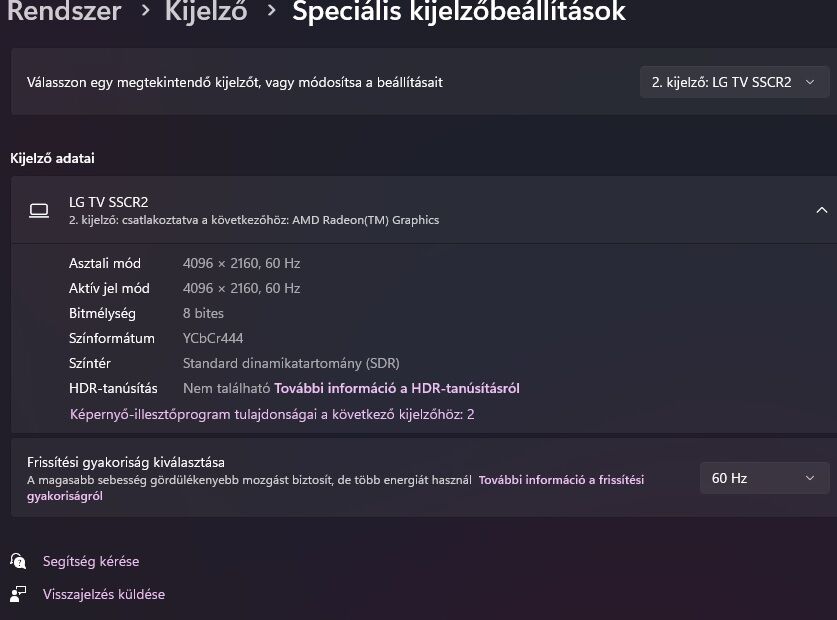
Task: Click the Frissítési gyakoriság kiválasztása label
Action: point(126,462)
